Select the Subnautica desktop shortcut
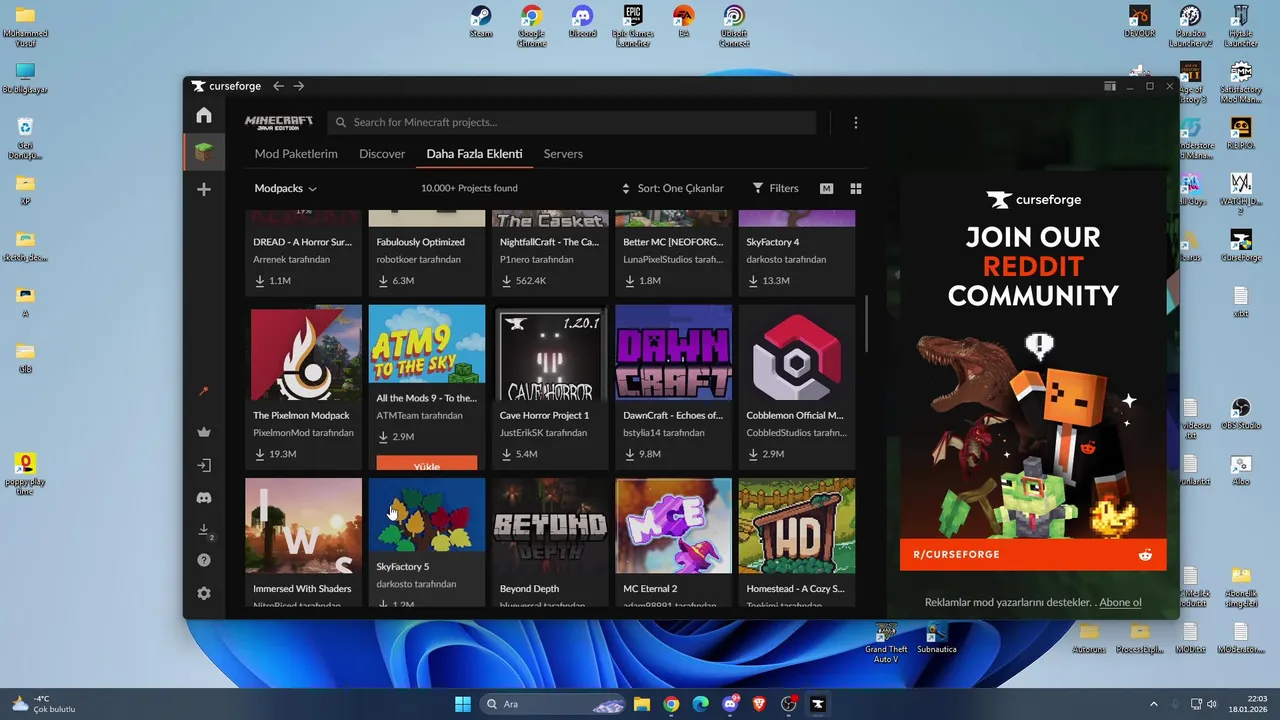The height and width of the screenshot is (720, 1280). 937,637
